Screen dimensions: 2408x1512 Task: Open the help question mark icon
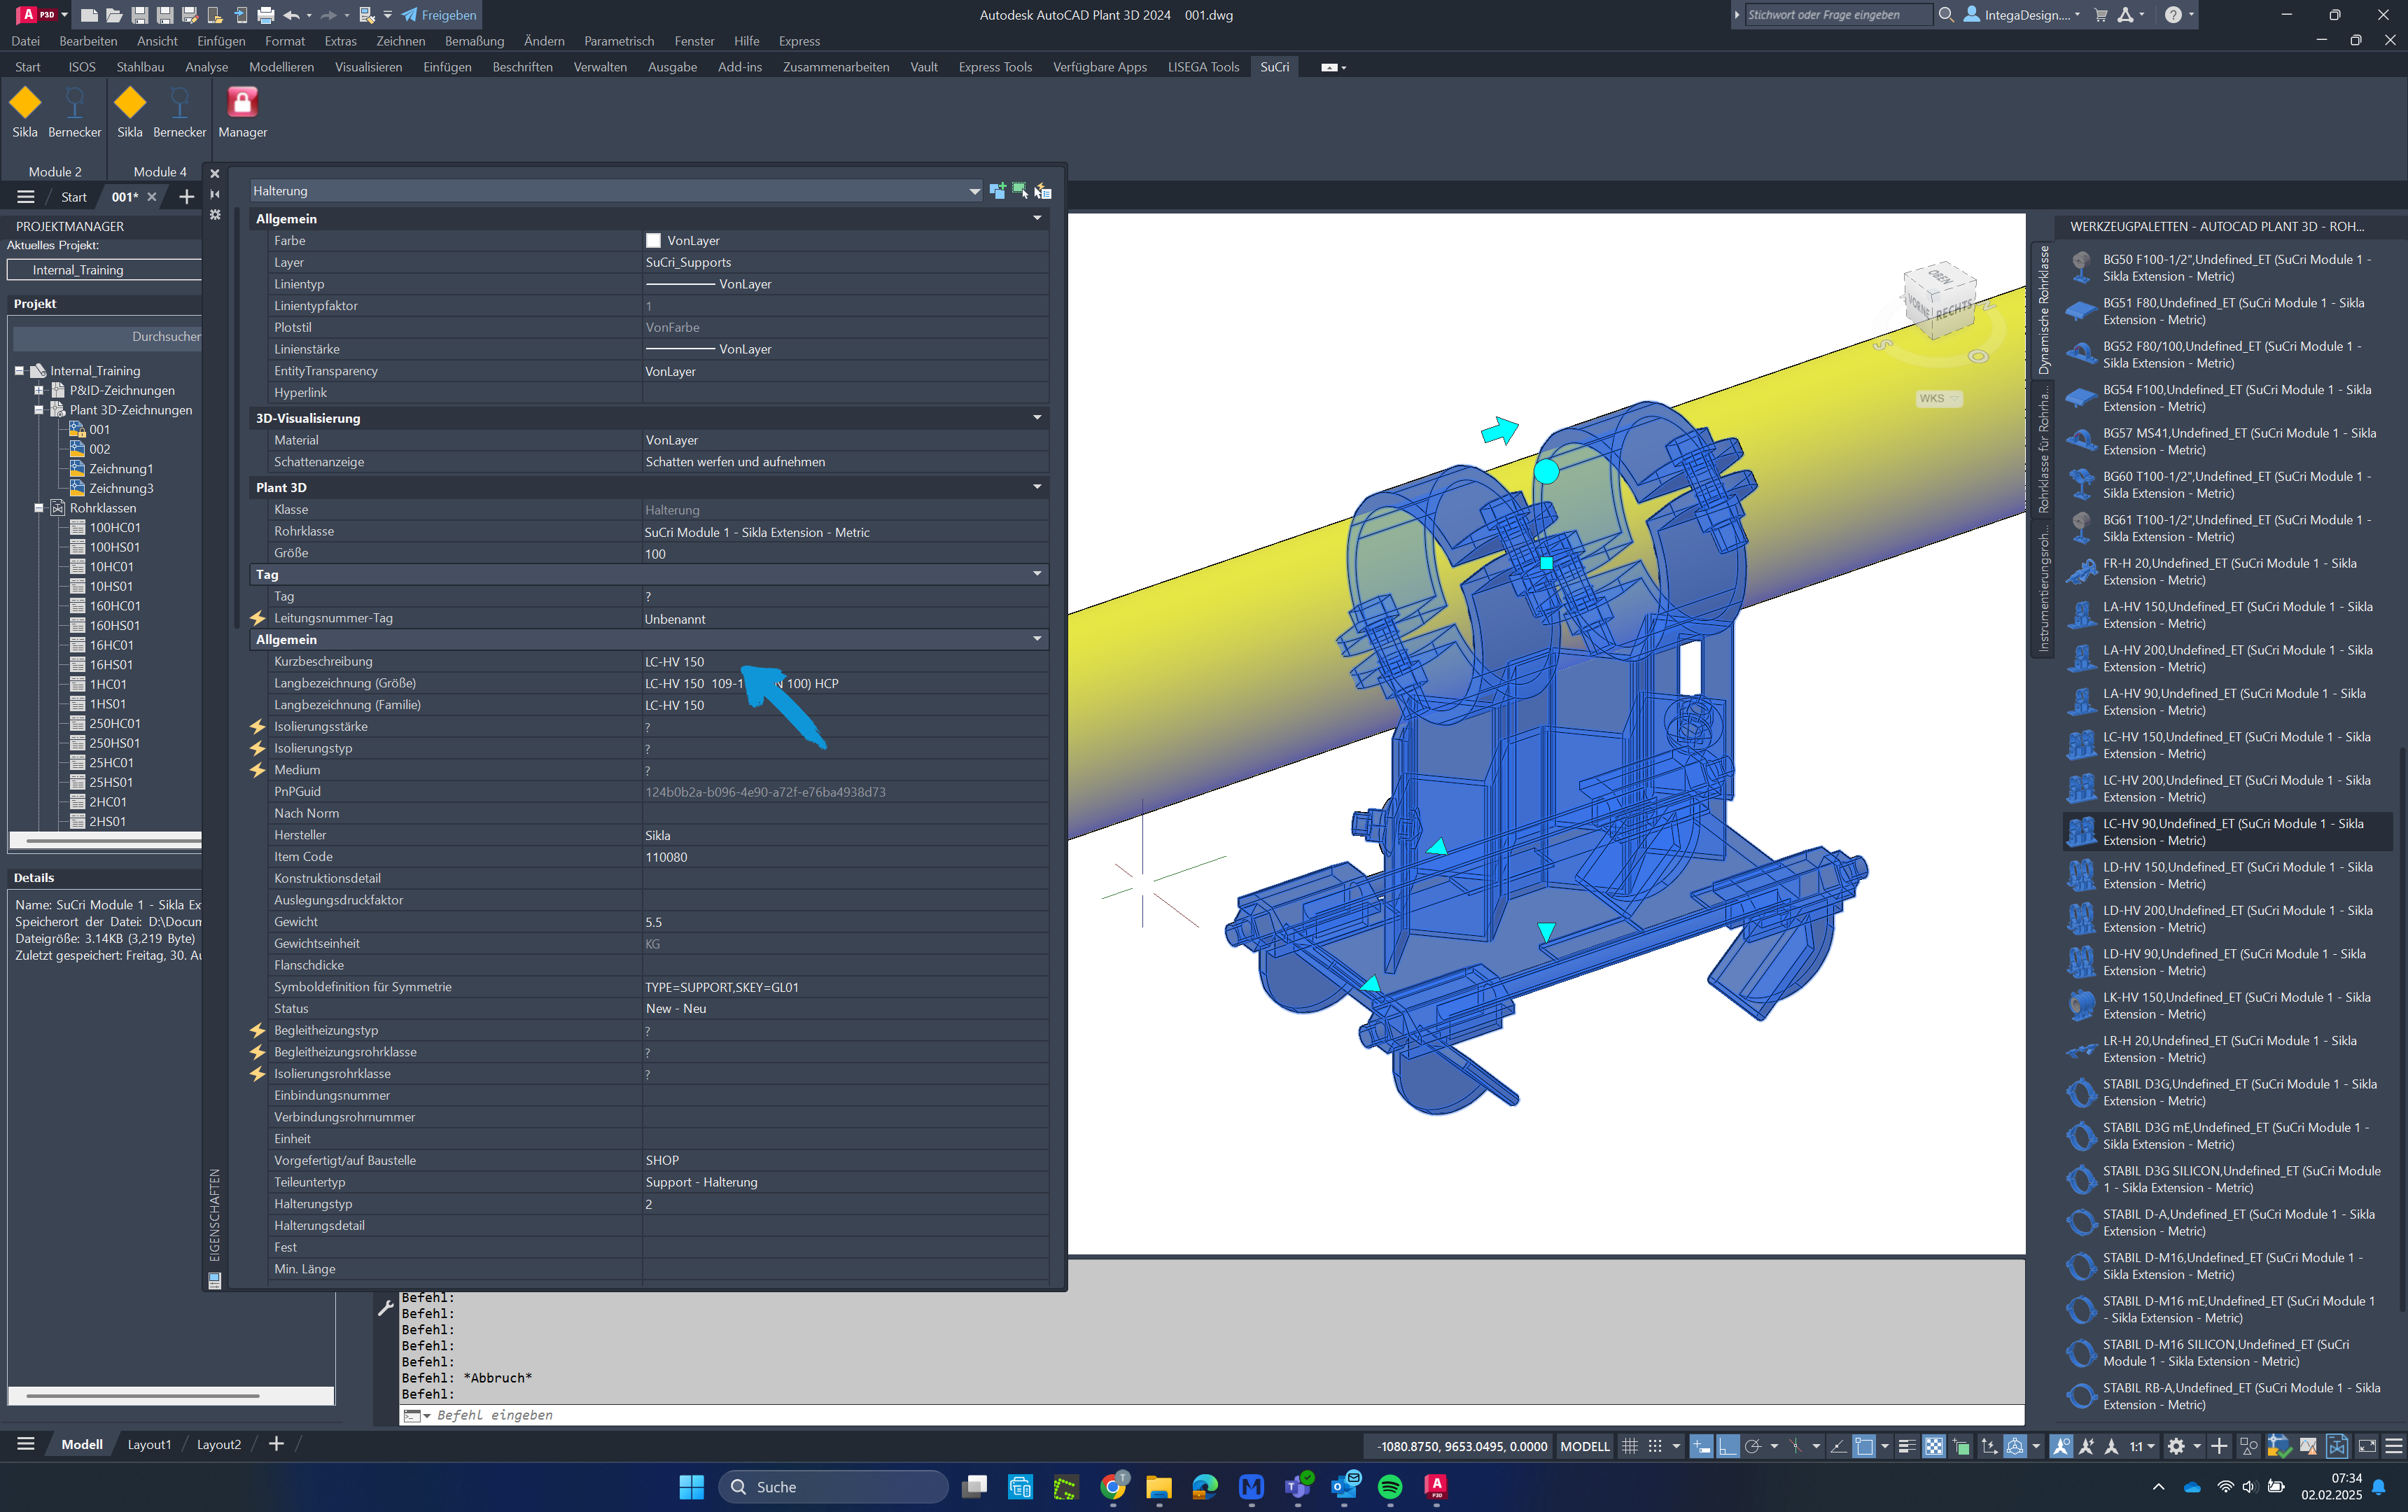[x=2173, y=15]
